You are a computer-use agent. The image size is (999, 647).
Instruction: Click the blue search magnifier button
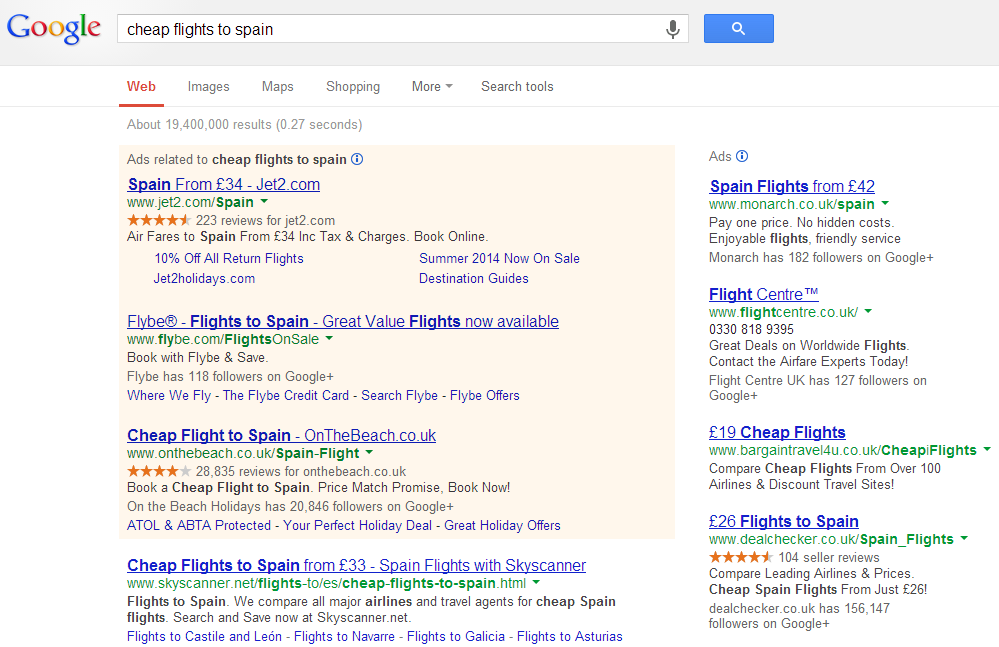tap(738, 29)
